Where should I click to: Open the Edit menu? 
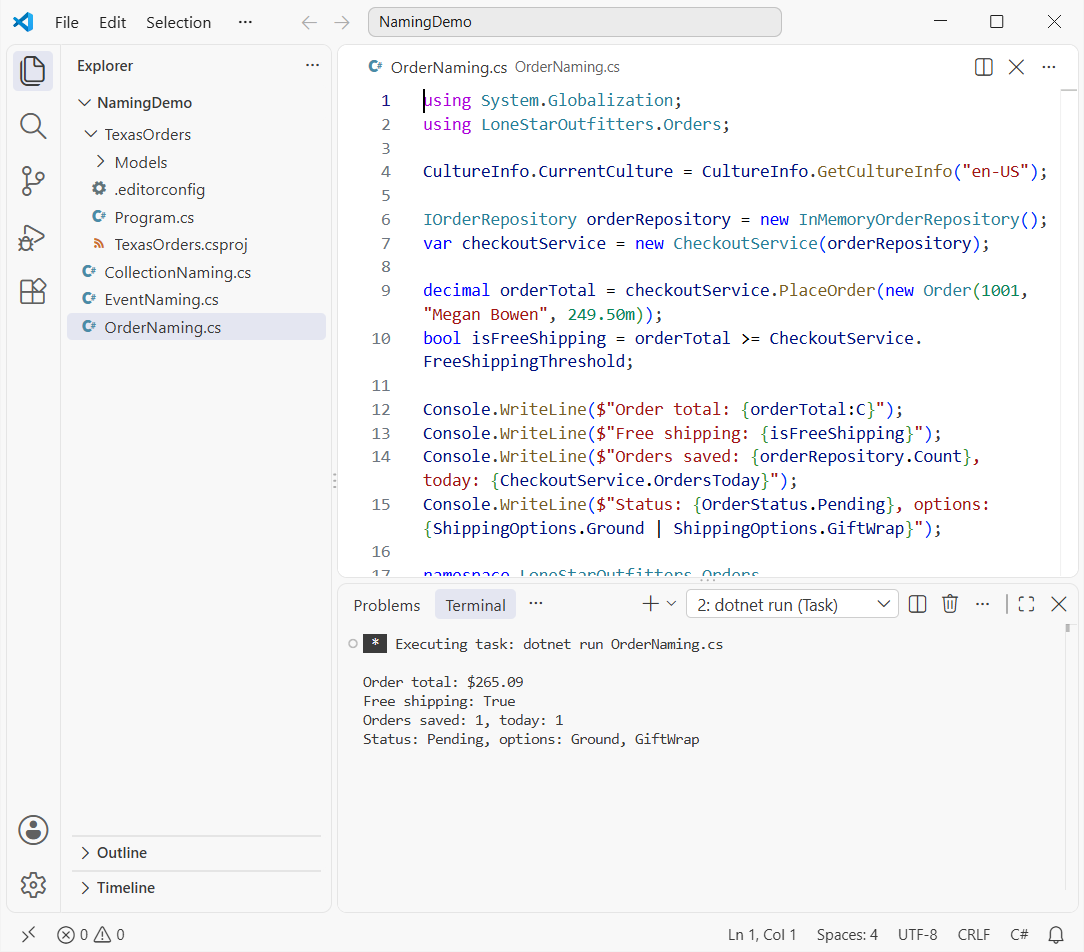point(112,22)
